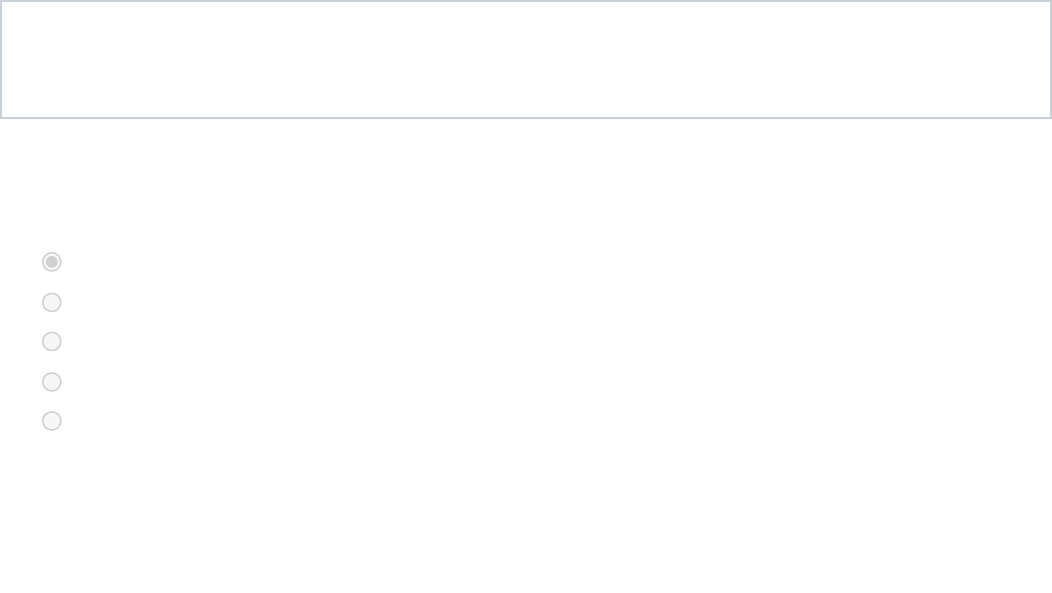Select the fourth radio button

[52, 382]
